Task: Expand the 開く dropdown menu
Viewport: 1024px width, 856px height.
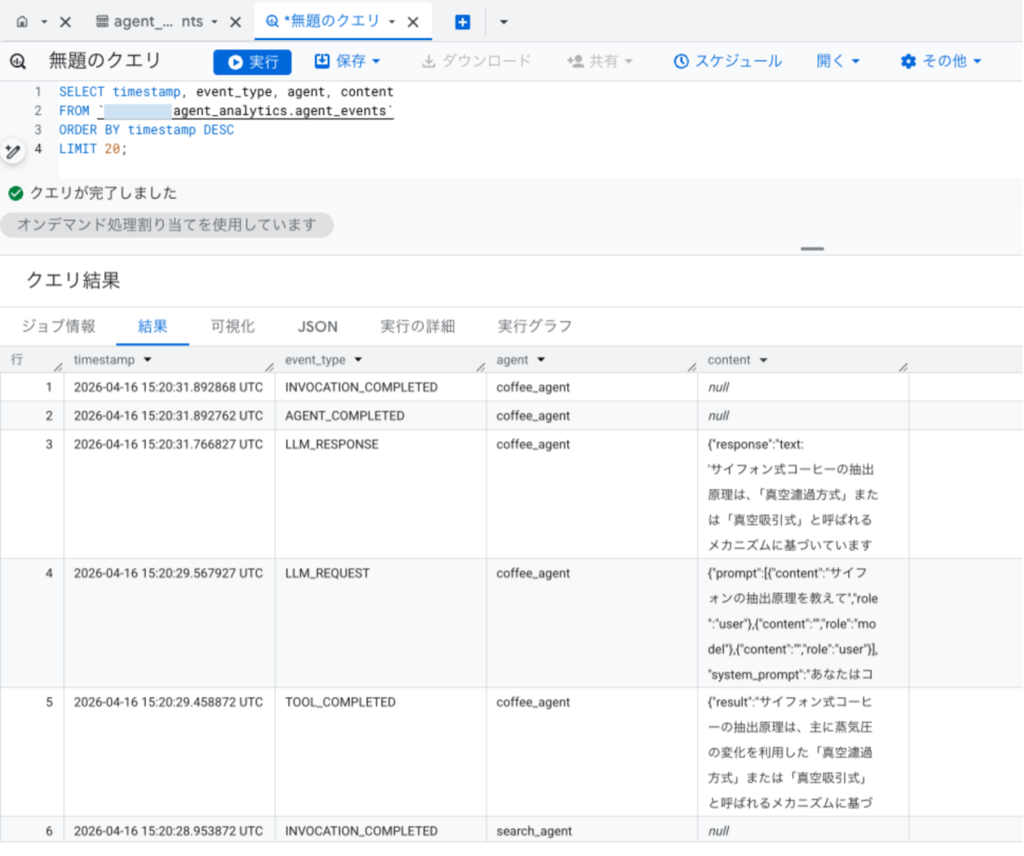Action: (838, 61)
